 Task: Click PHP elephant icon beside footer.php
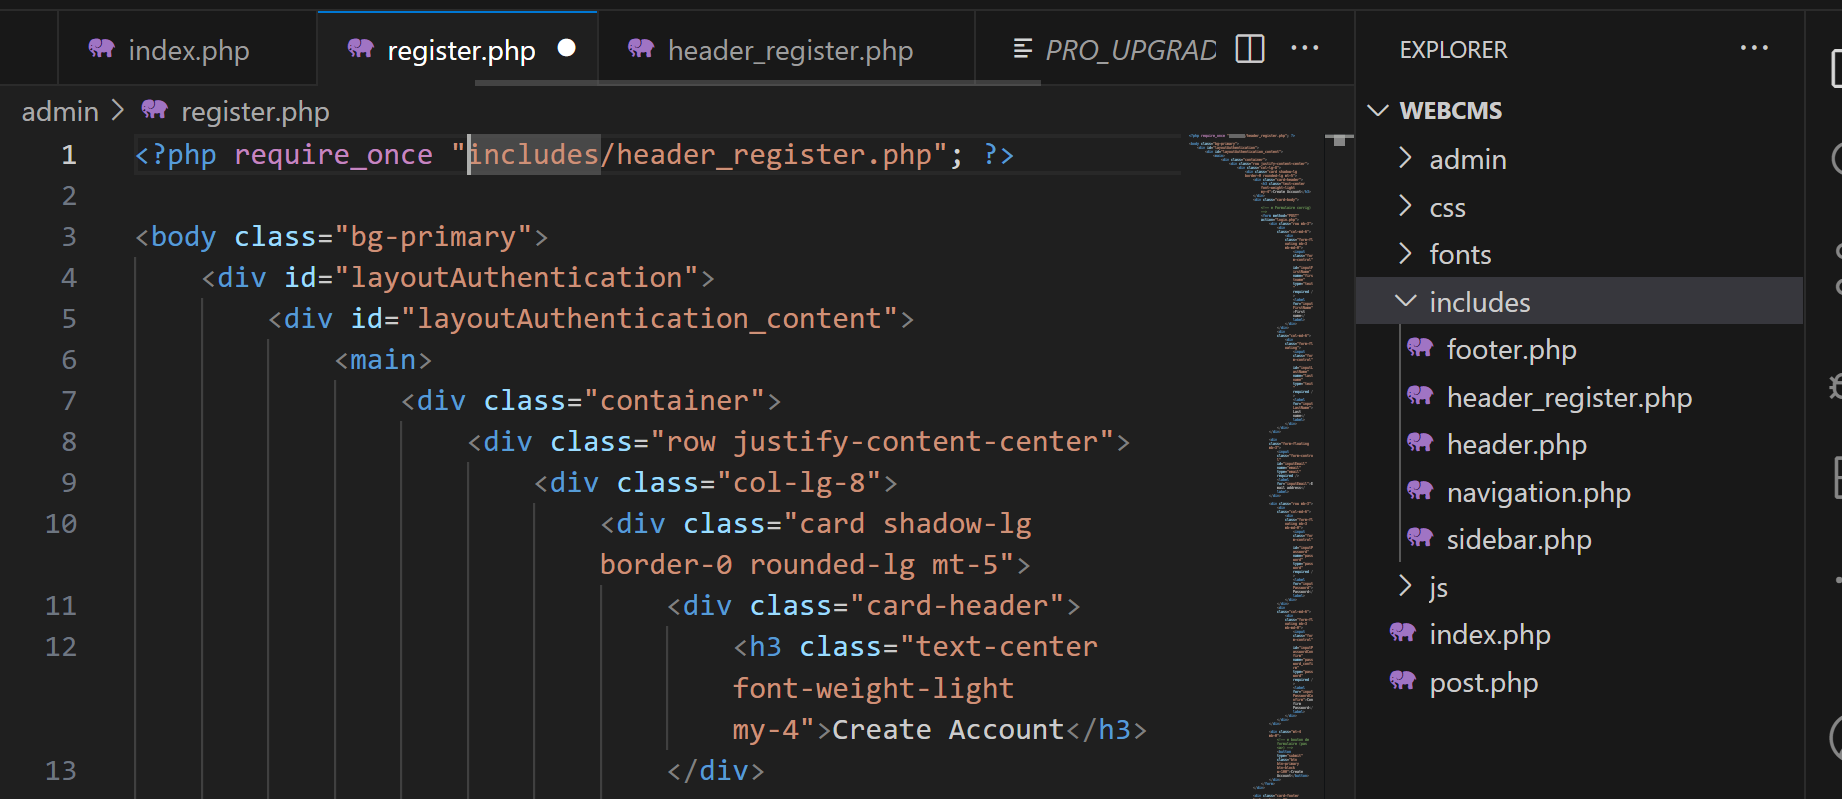pyautogui.click(x=1420, y=349)
